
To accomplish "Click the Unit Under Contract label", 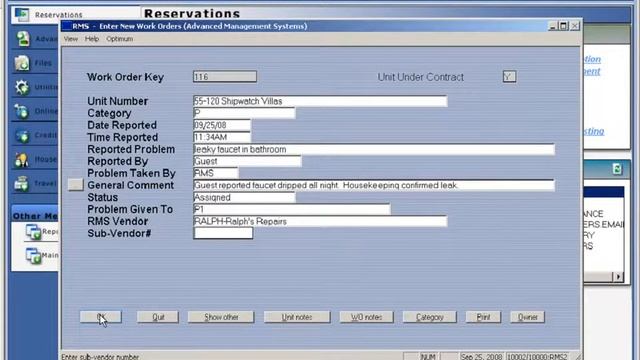I will tap(420, 77).
